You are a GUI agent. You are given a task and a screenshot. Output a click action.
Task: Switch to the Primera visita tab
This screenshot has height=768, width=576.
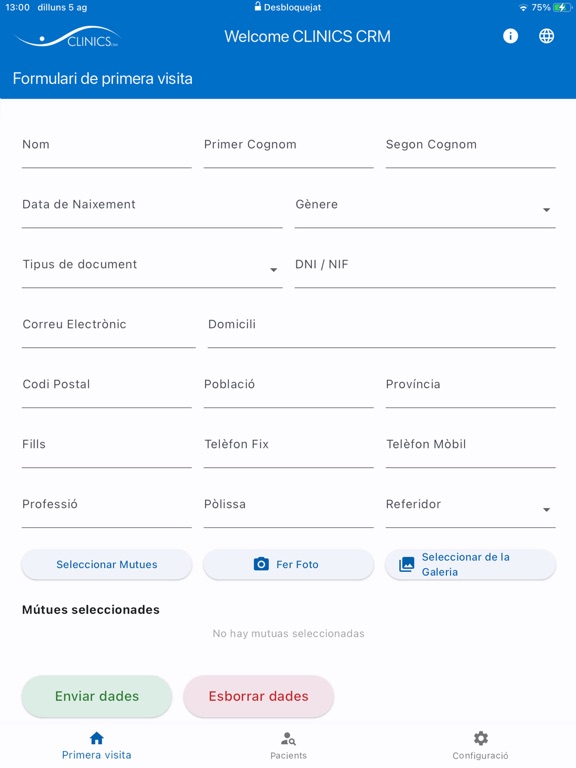[96, 745]
